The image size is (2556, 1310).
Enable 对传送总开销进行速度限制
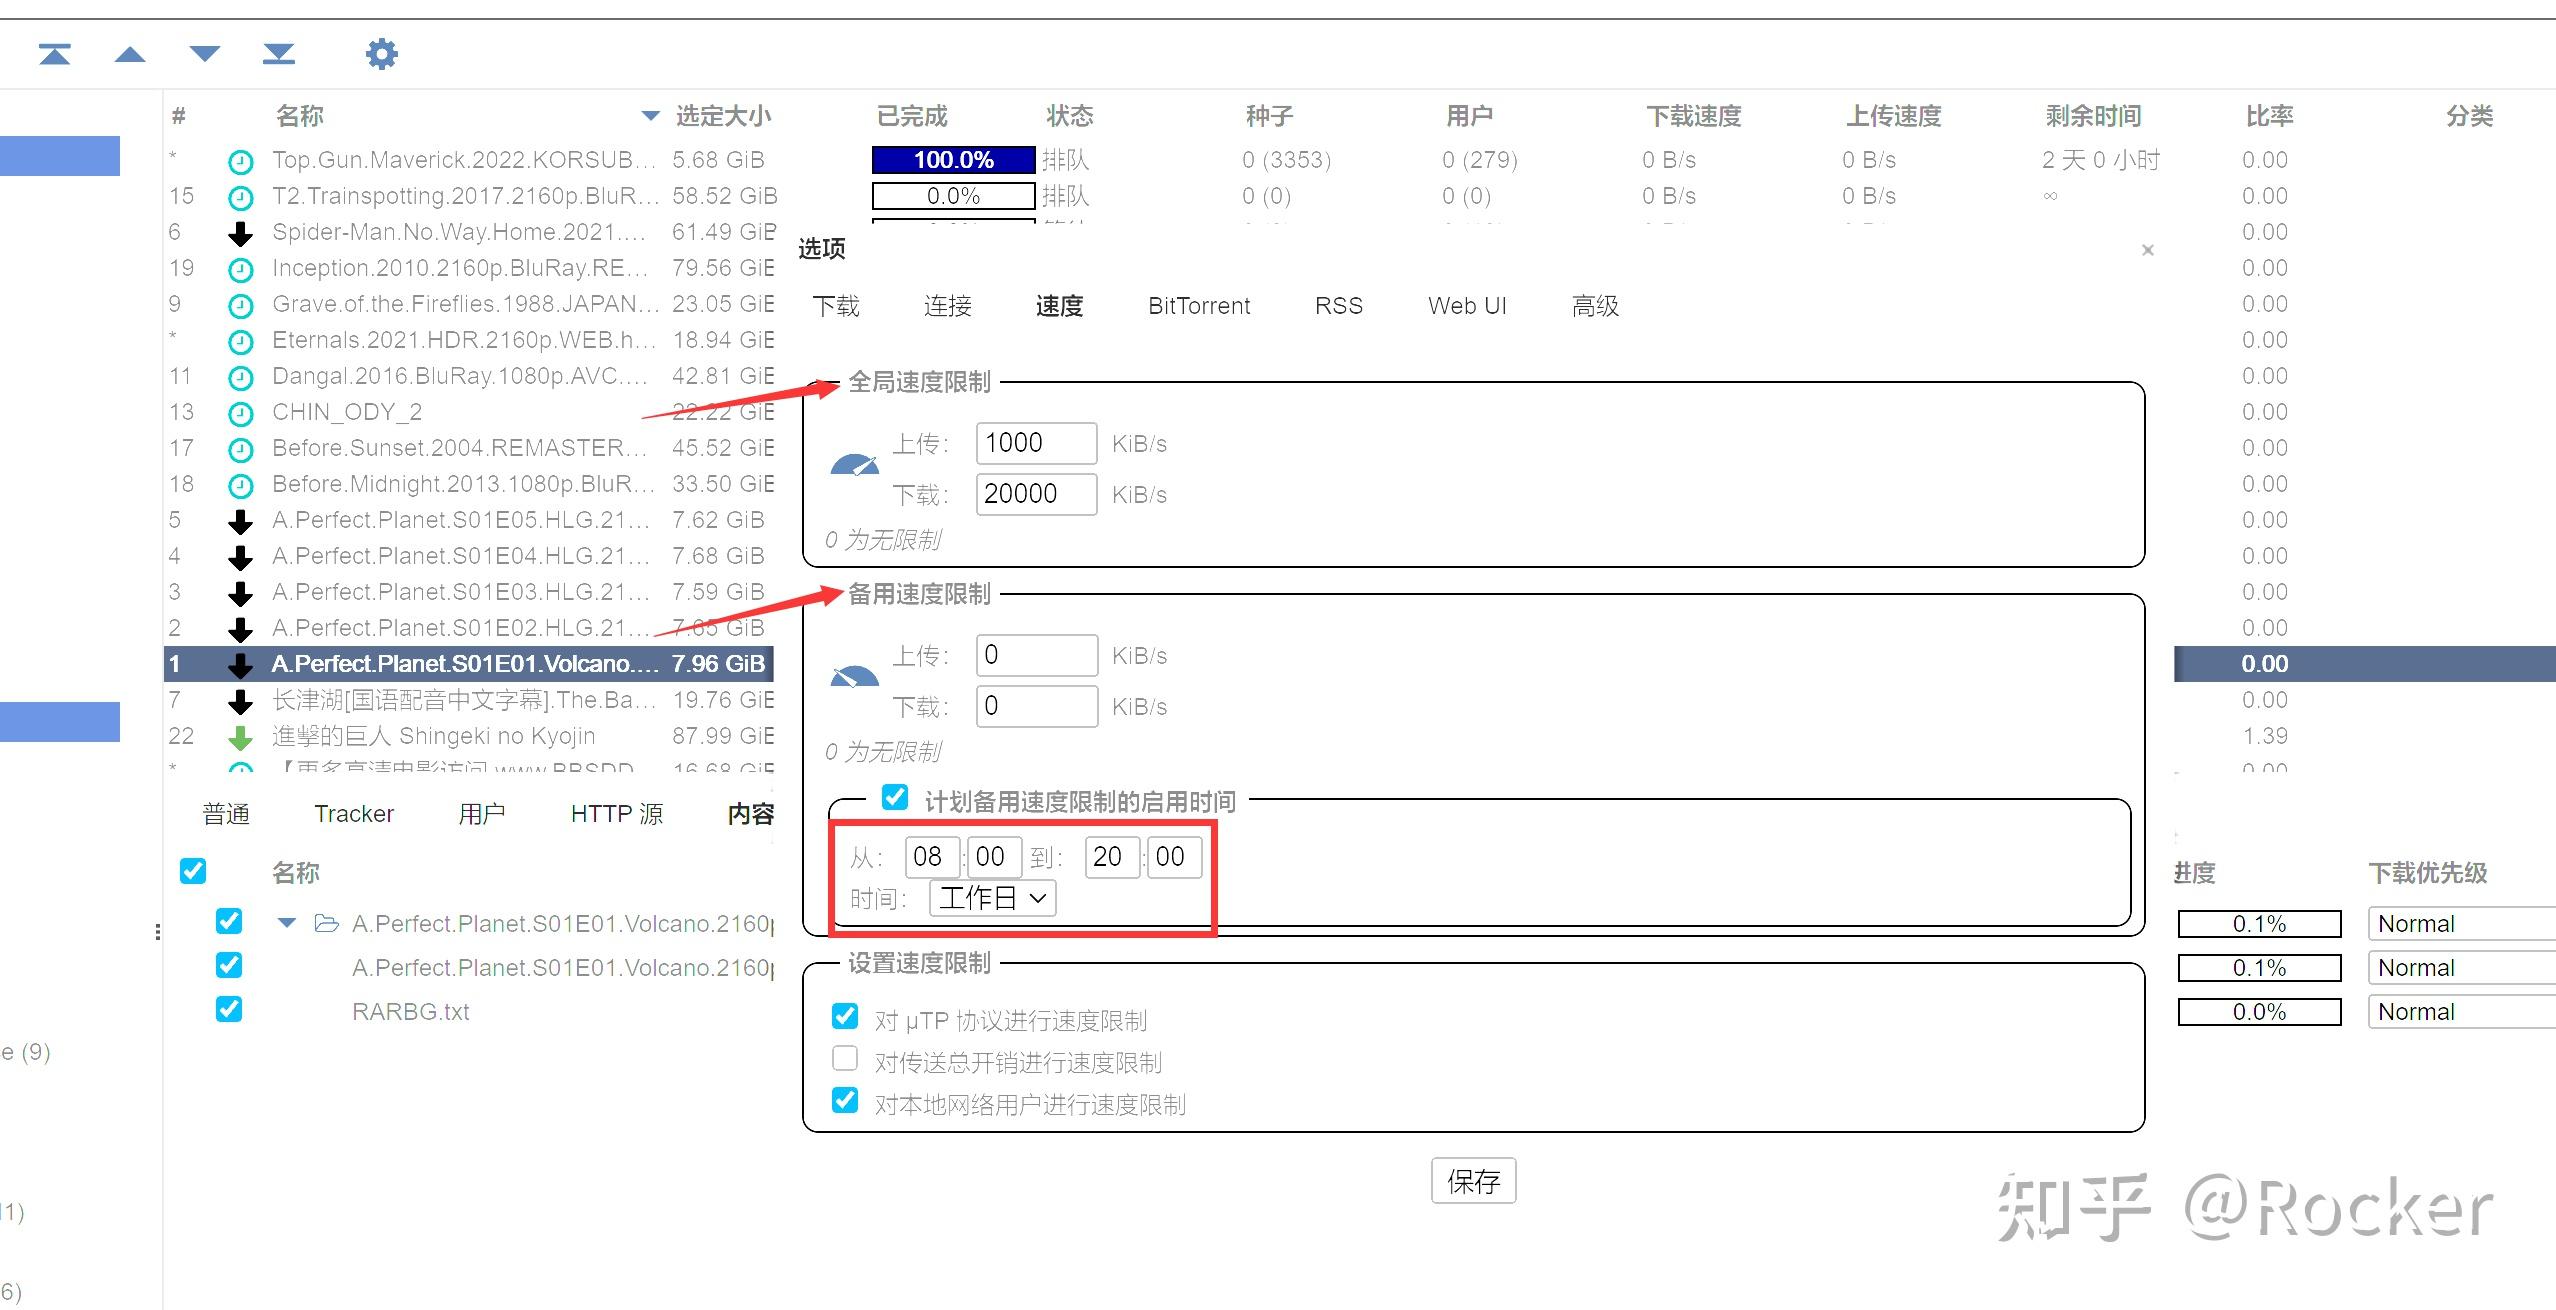(x=845, y=1058)
